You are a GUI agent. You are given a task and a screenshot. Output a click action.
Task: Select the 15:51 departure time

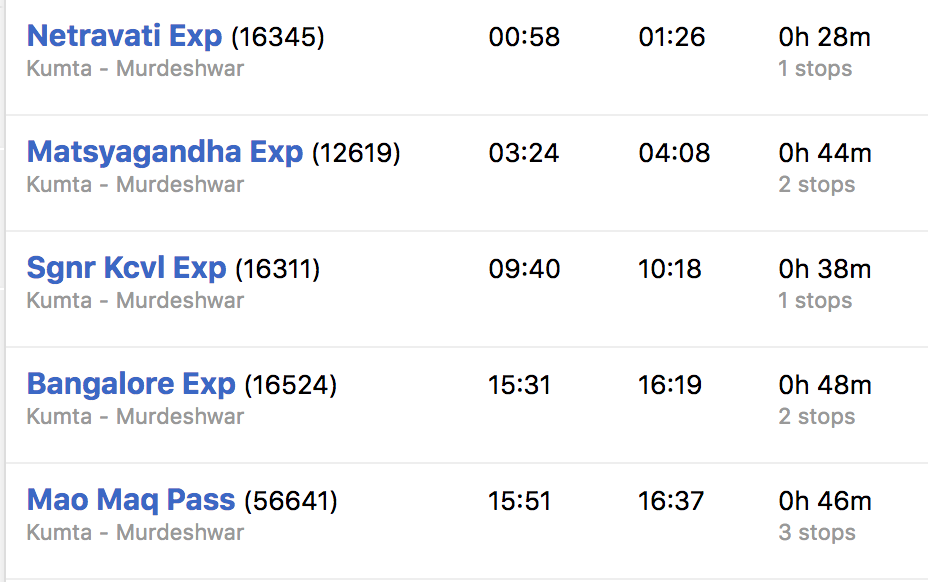click(x=519, y=502)
